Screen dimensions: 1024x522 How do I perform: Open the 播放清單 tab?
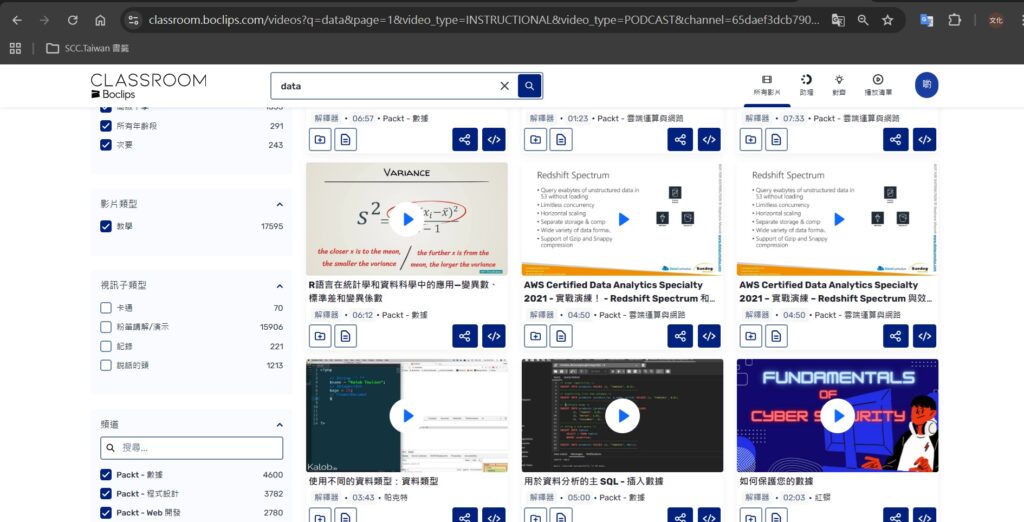click(877, 85)
